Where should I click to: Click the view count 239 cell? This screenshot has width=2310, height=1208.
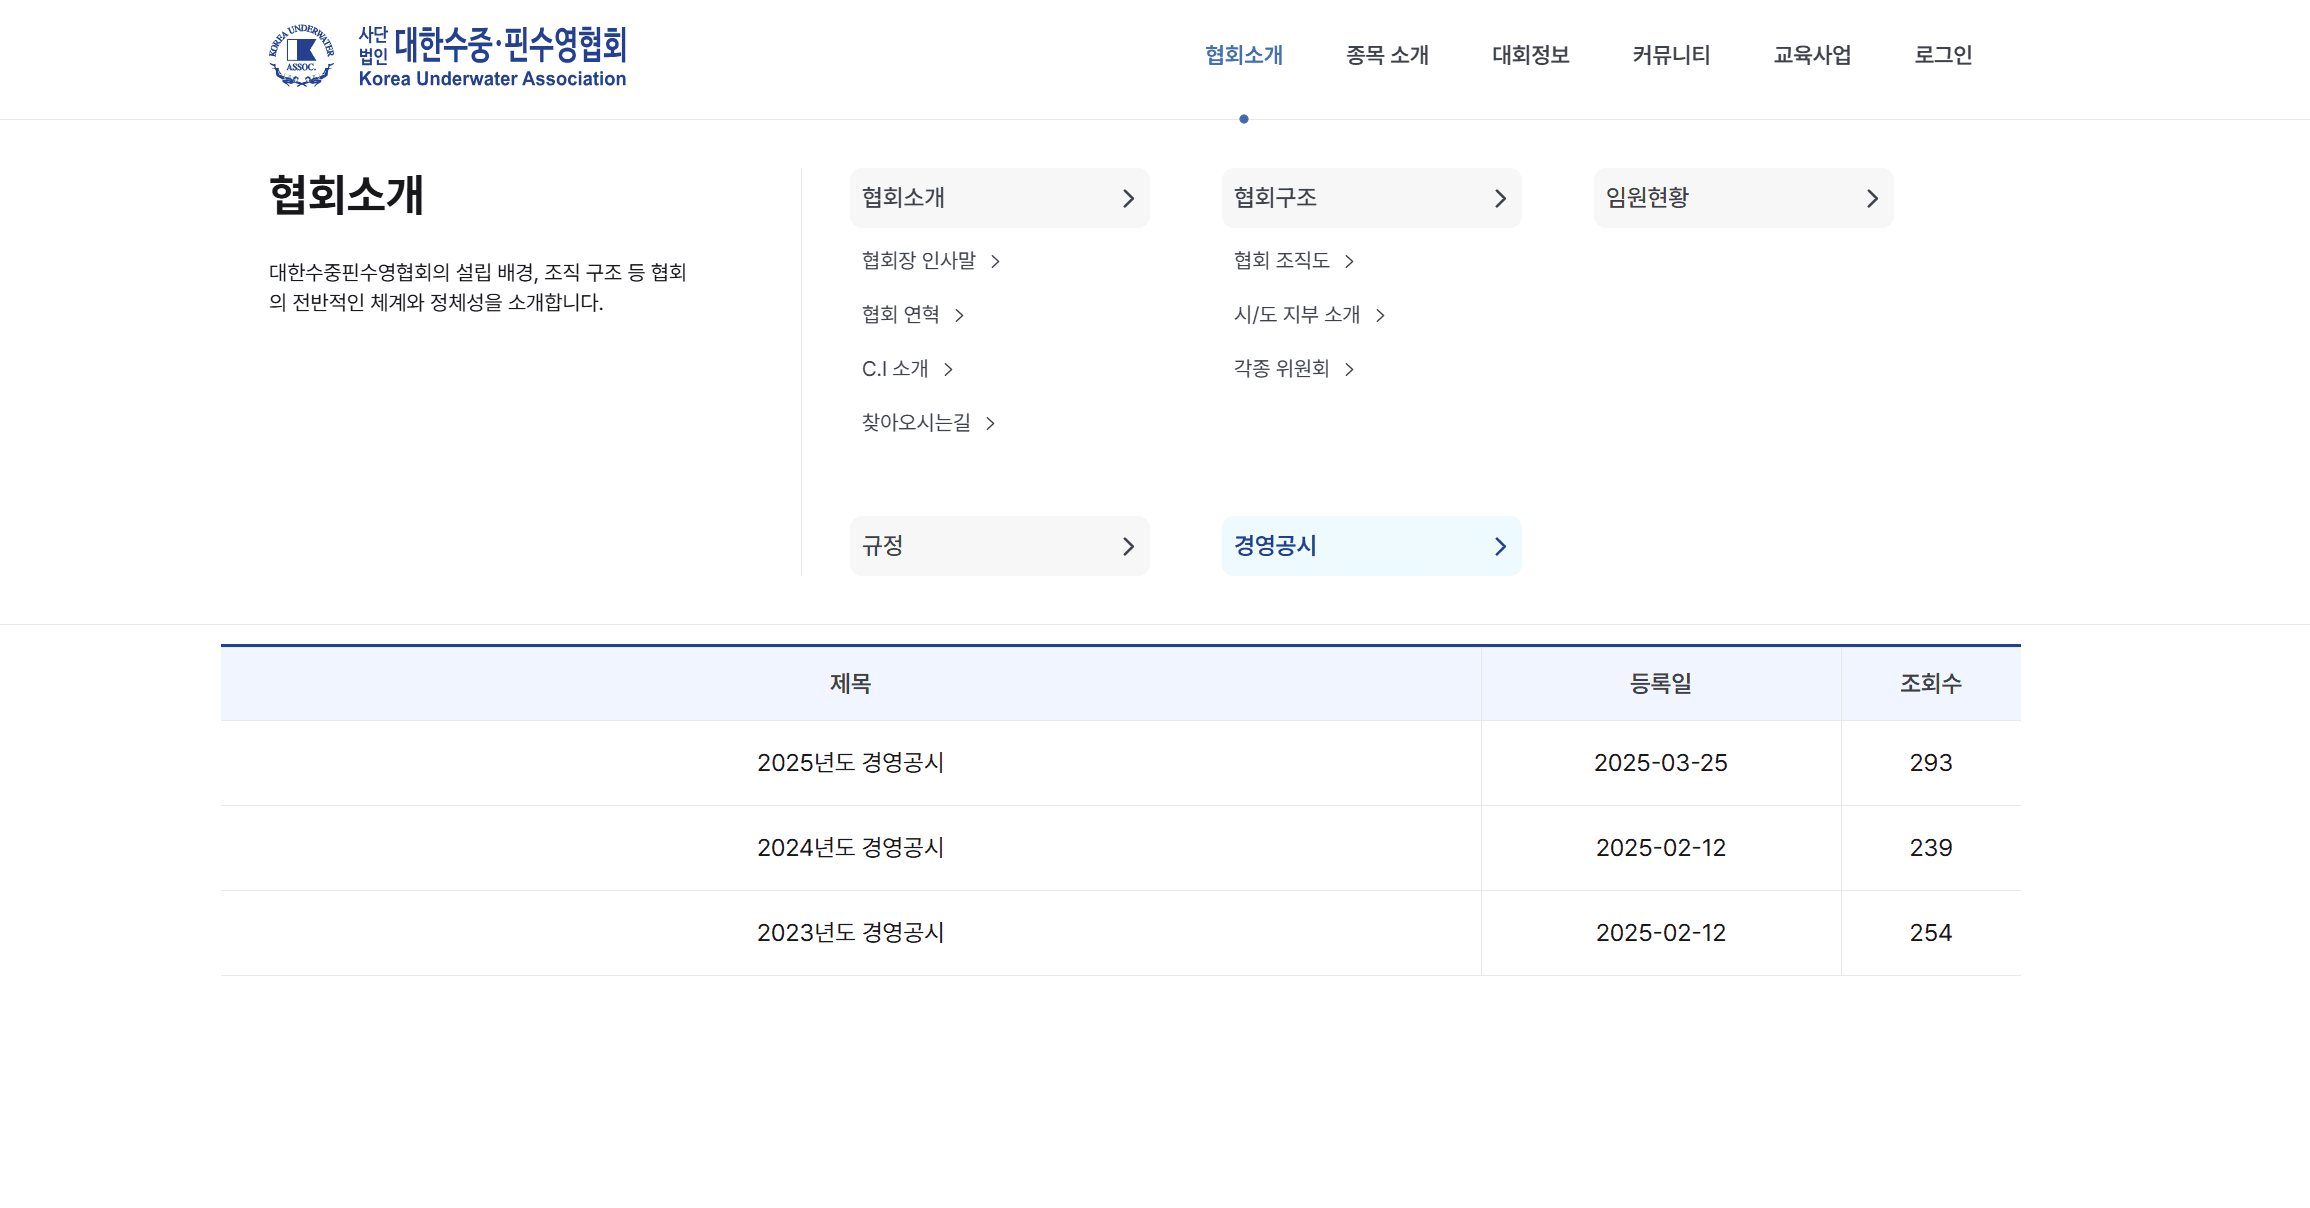[1930, 848]
